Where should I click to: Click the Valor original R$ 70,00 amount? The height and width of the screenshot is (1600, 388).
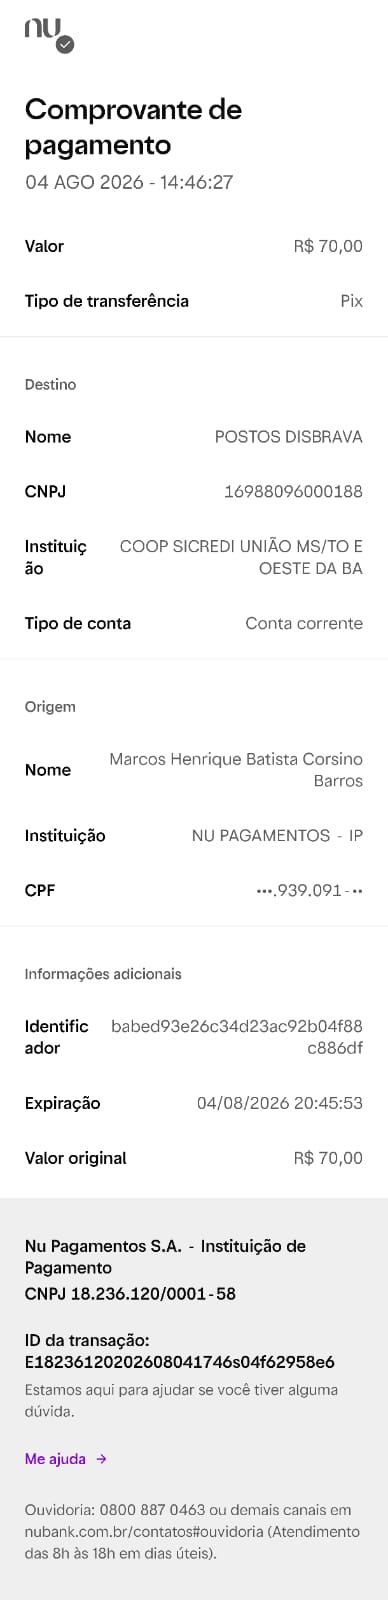pos(328,1158)
